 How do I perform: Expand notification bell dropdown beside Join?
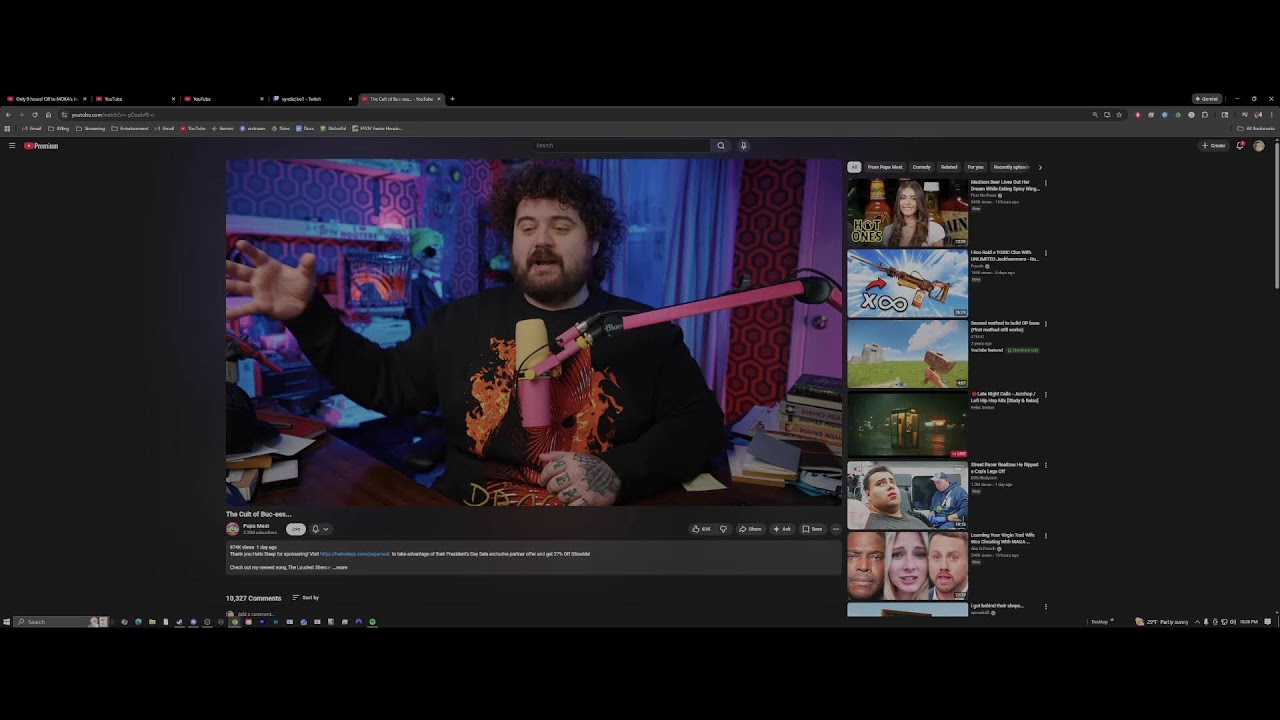(x=320, y=529)
